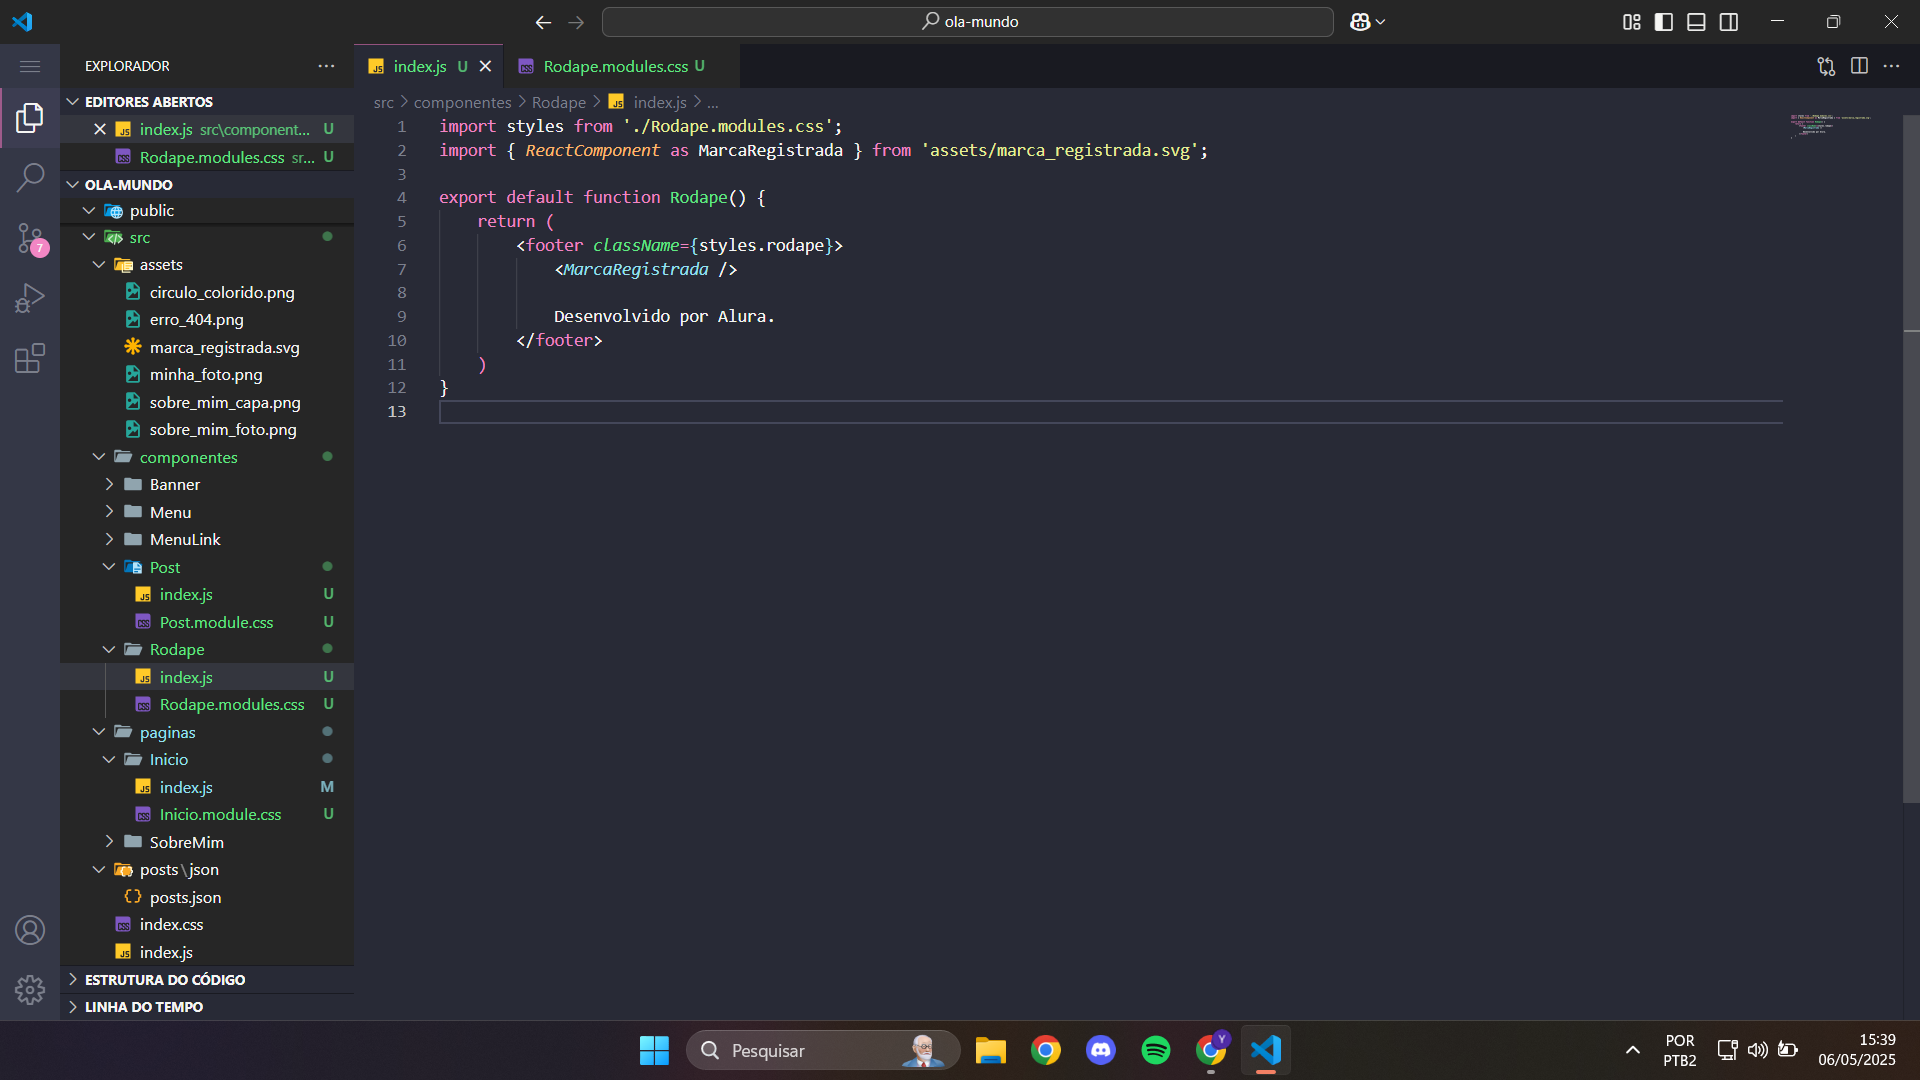Click 'src' in the breadcrumb path
This screenshot has height=1080, width=1920.
click(384, 102)
